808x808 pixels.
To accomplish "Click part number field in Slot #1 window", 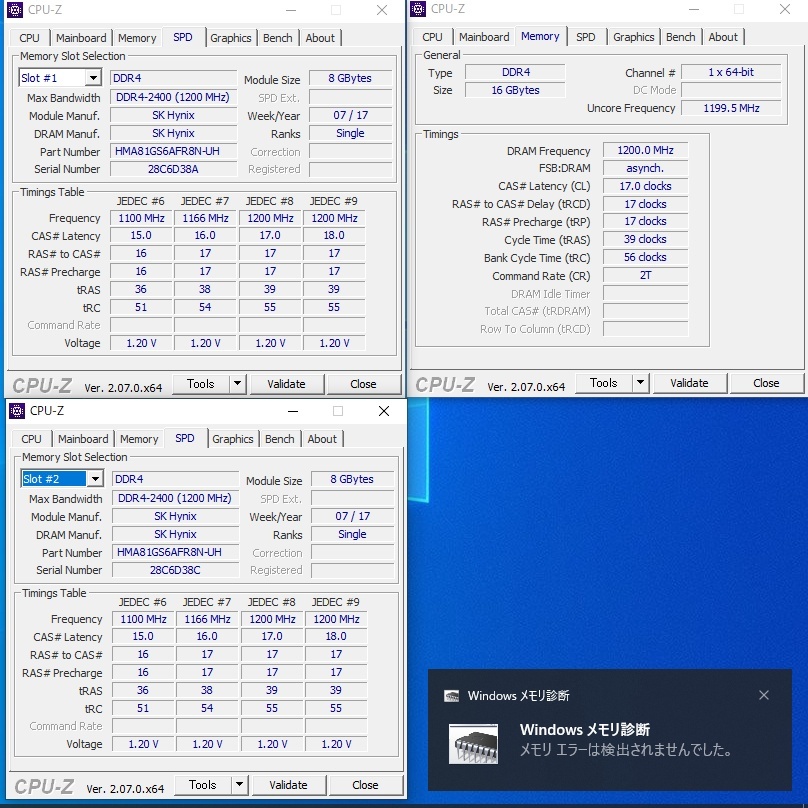I will point(173,151).
